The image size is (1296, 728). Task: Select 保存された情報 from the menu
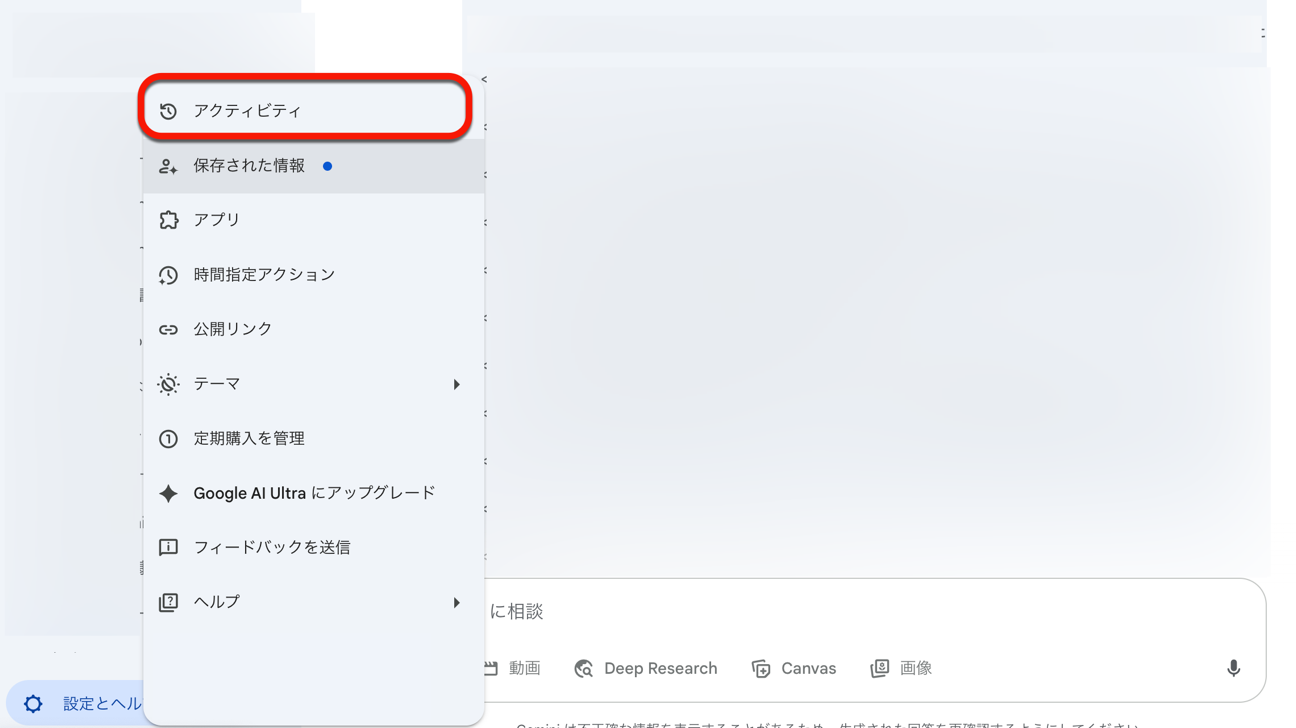pos(249,166)
